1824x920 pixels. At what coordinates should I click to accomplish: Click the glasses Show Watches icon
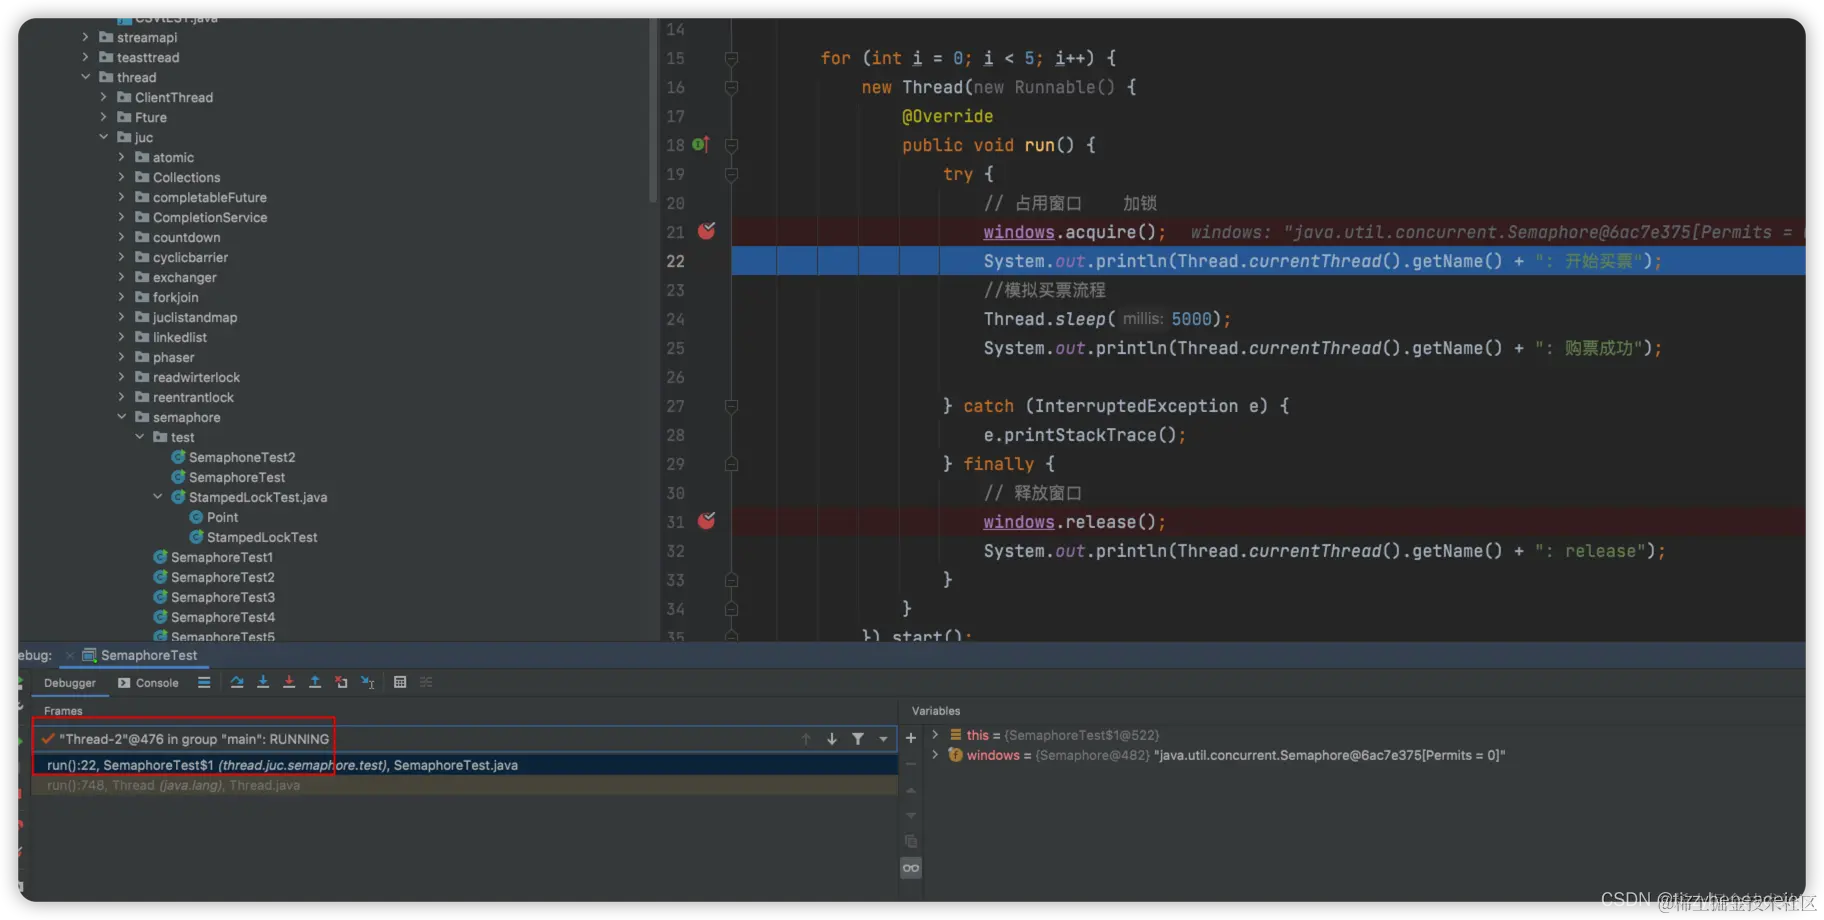coord(911,868)
